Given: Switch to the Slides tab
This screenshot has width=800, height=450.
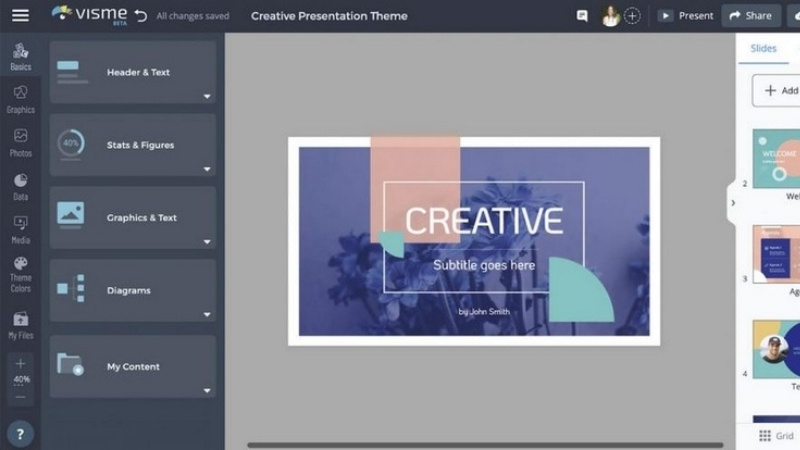Looking at the screenshot, I should (x=763, y=48).
